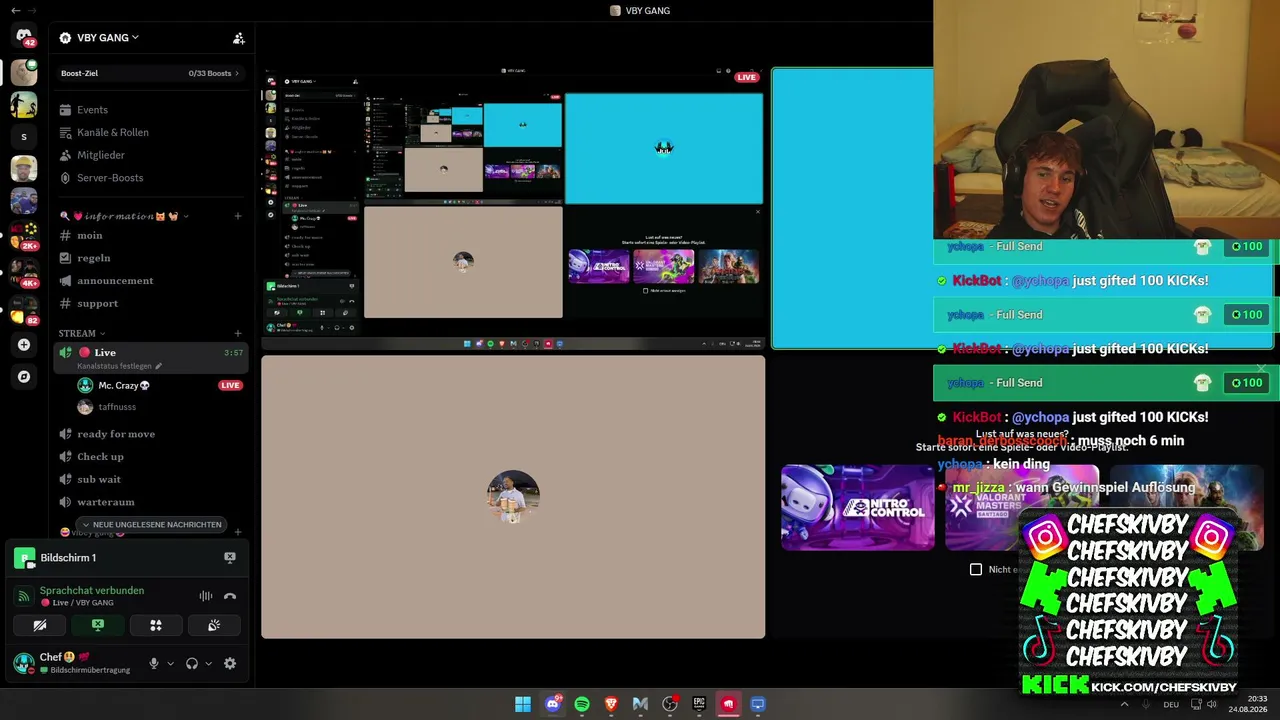Open the server with letter S icon

coord(24,137)
